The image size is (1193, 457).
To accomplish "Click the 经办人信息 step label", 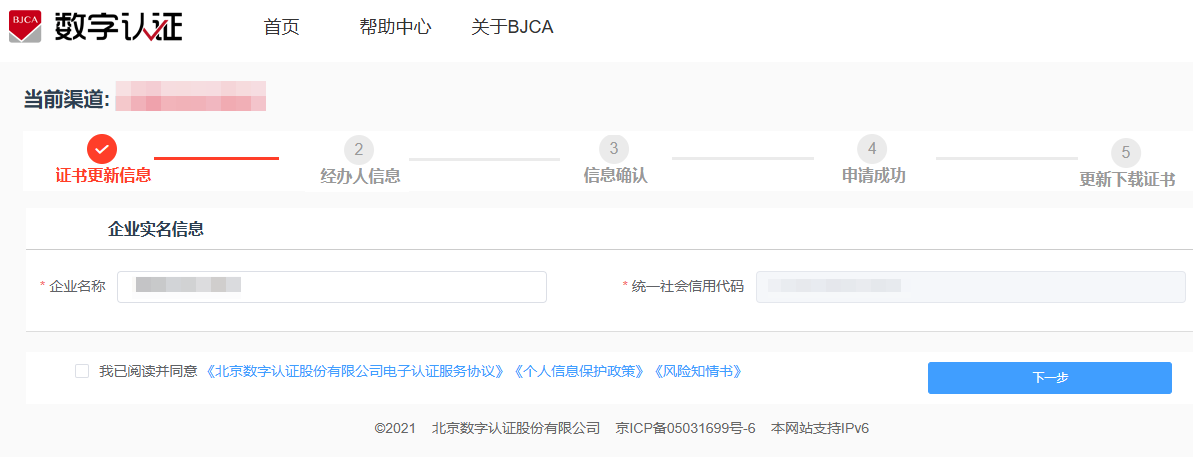I will coord(361,176).
